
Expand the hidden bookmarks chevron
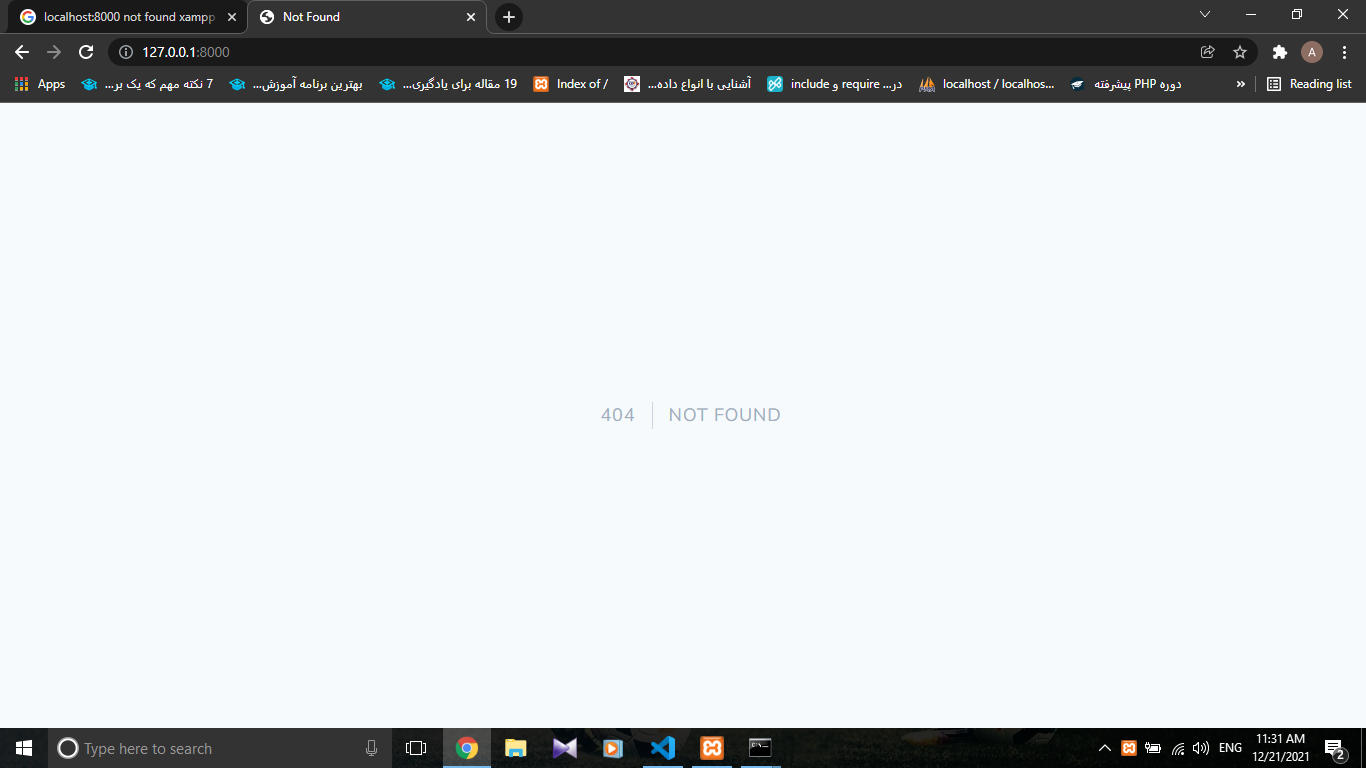point(1241,84)
